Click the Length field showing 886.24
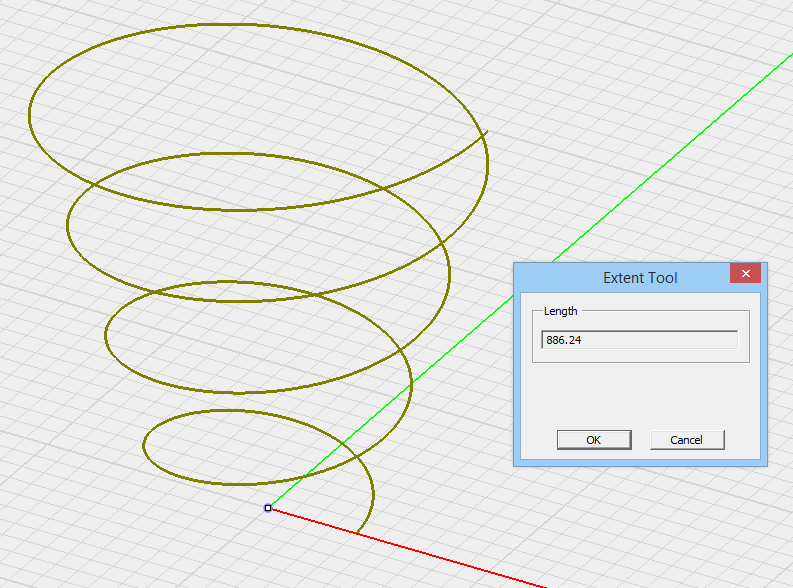The width and height of the screenshot is (793, 588). pyautogui.click(x=639, y=340)
